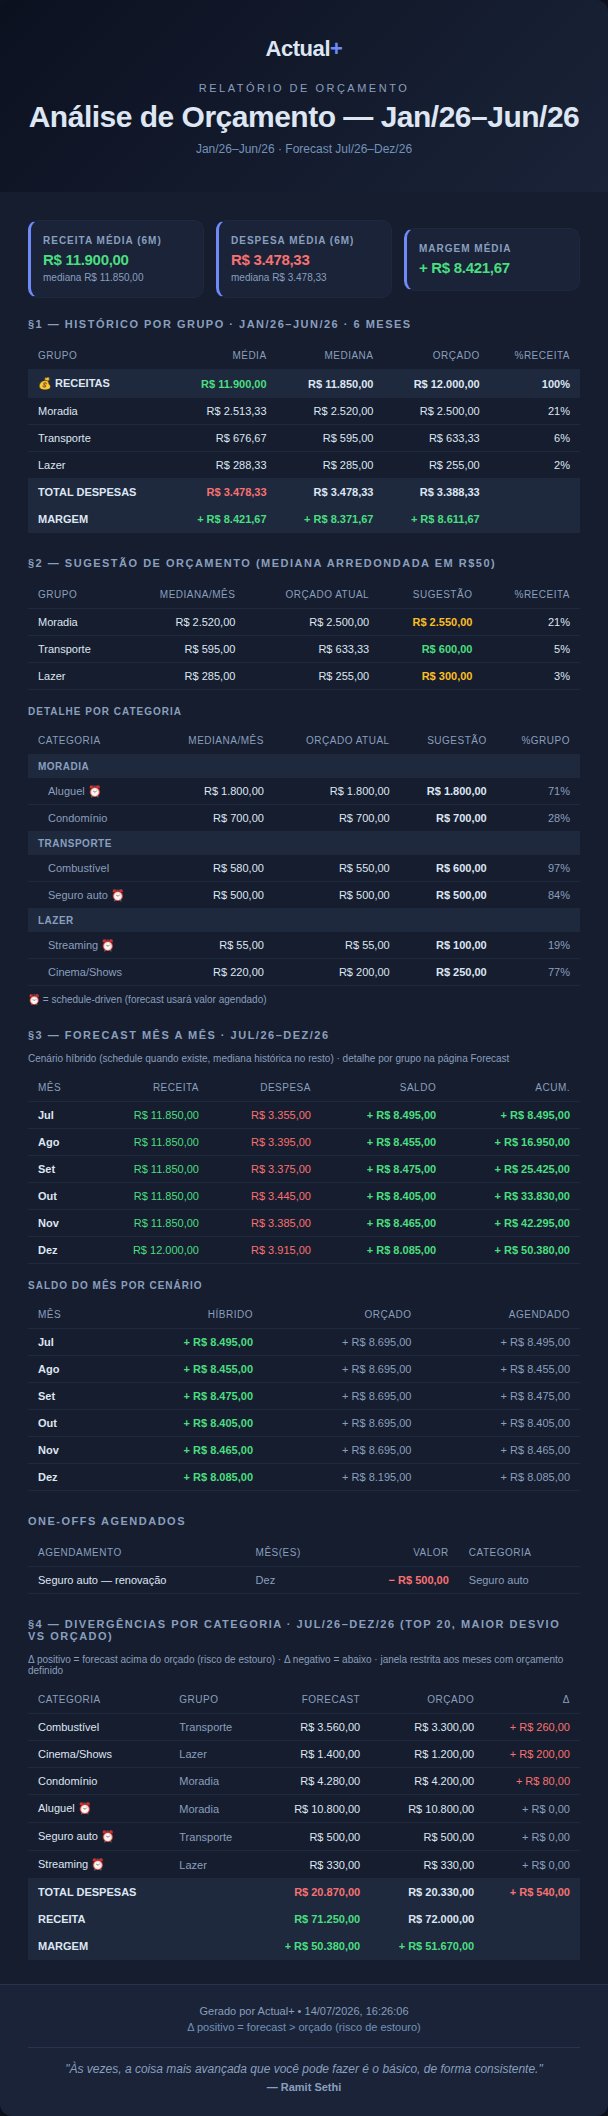This screenshot has height=2116, width=608.
Task: Click the clock icon beside Seguro auto in Detalhe por Categoria
Action: coord(118,895)
